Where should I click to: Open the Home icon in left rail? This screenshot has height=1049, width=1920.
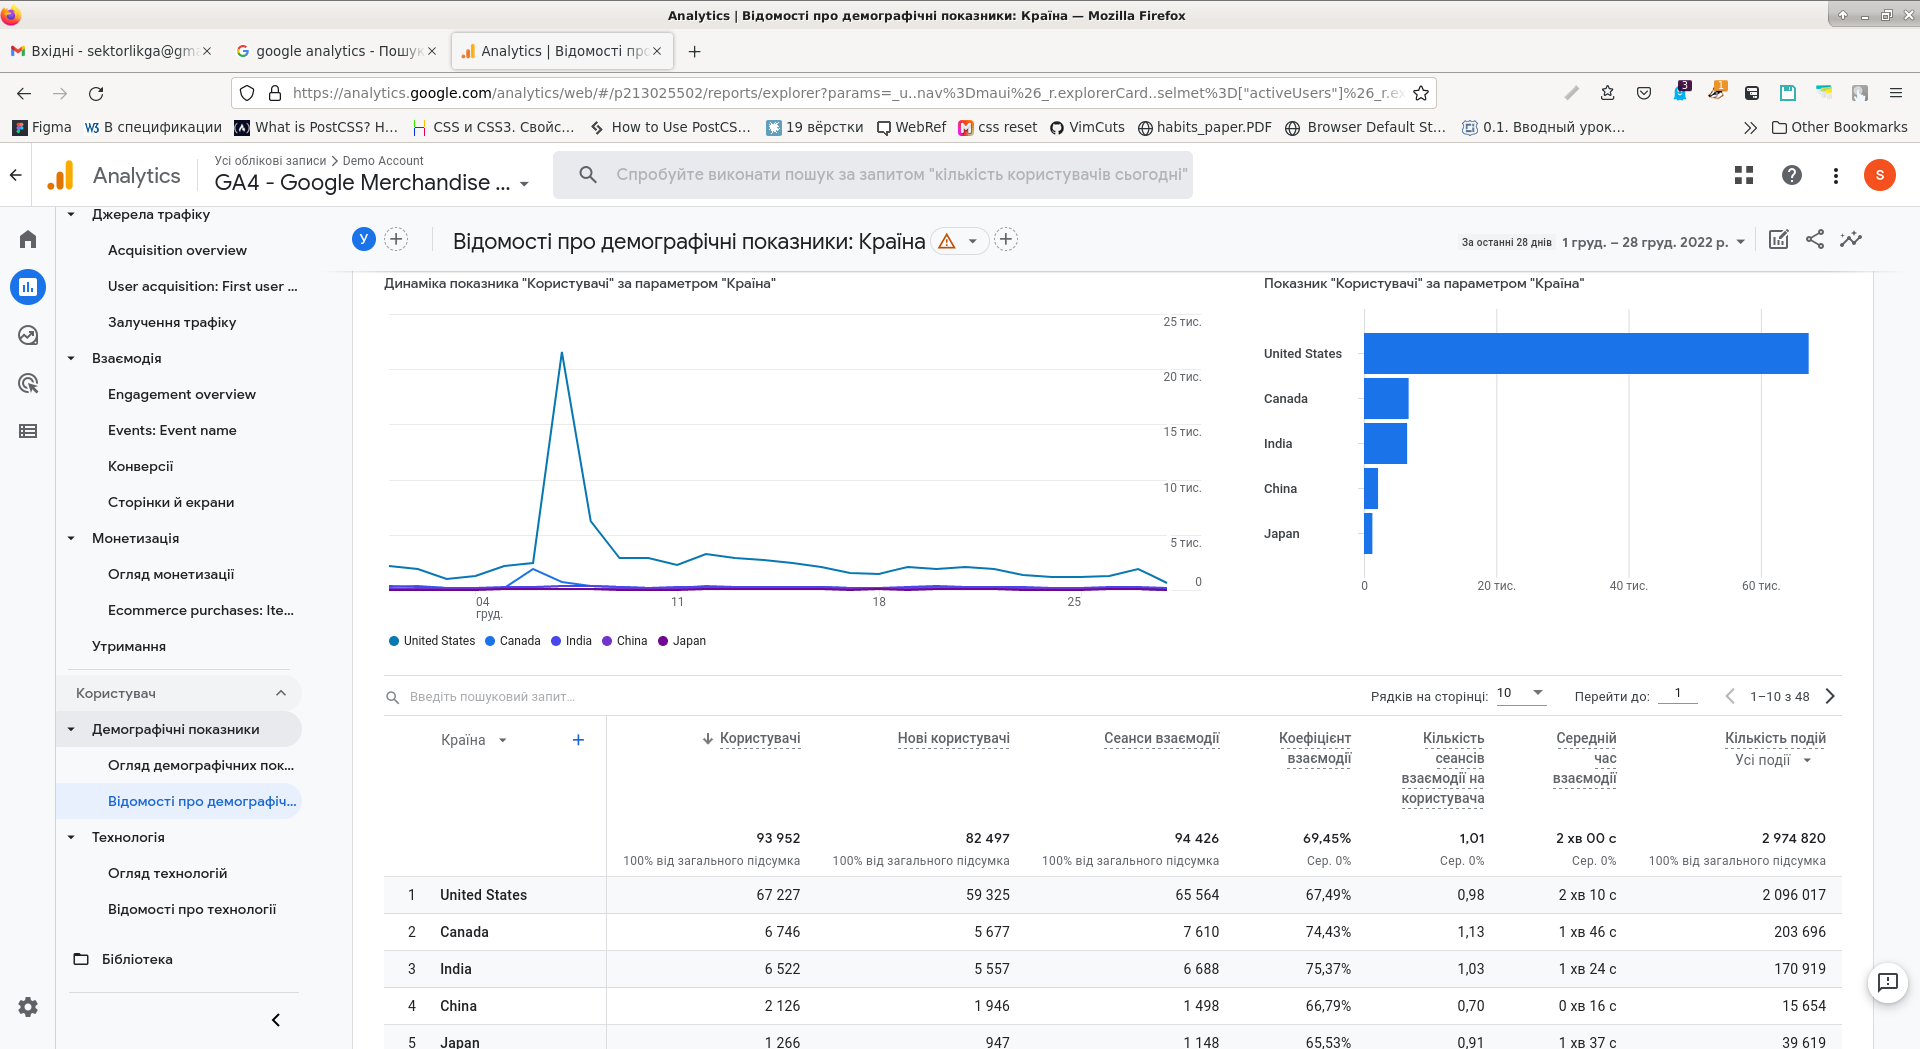point(28,239)
